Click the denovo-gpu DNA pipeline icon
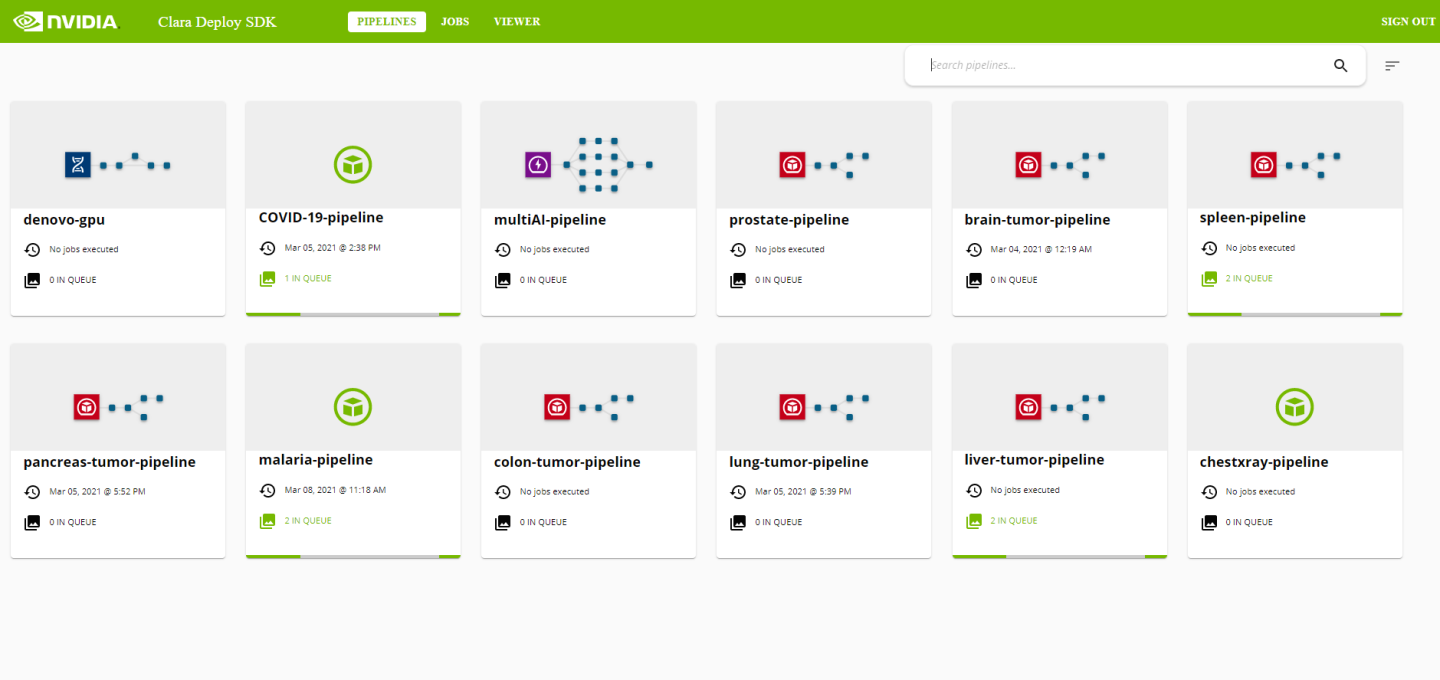 point(78,164)
